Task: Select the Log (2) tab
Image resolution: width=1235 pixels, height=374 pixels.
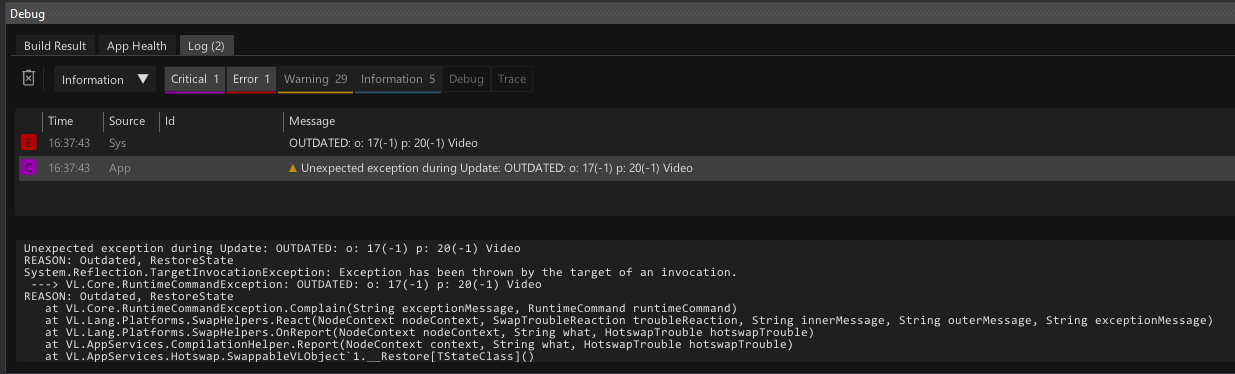Action: [207, 46]
